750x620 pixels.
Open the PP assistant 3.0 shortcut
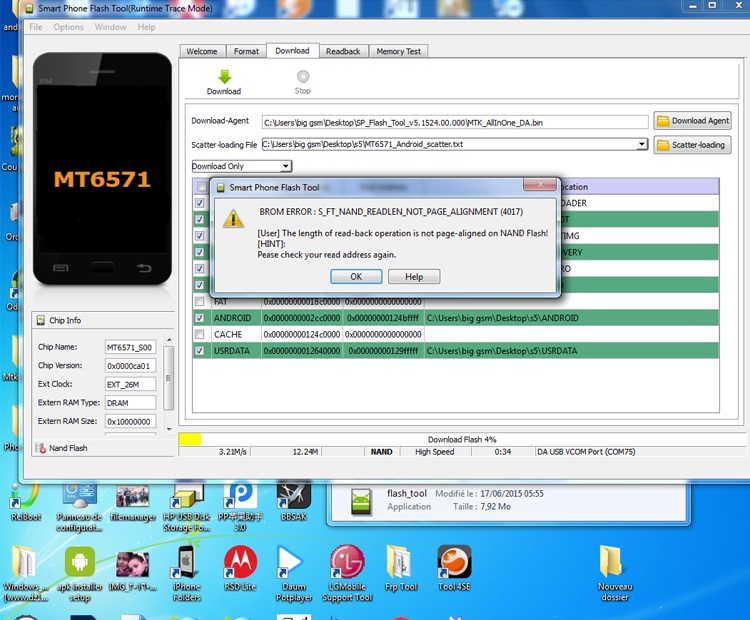[240, 507]
